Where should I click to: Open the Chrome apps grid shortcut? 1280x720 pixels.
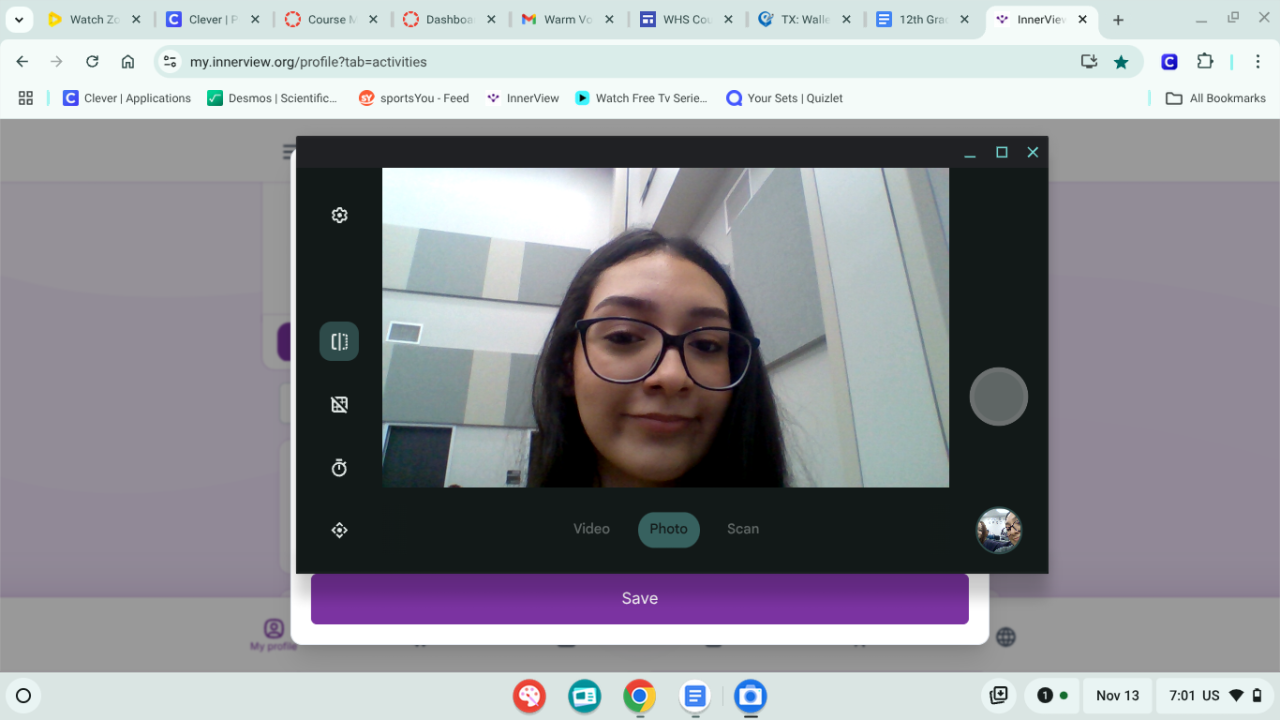(26, 98)
